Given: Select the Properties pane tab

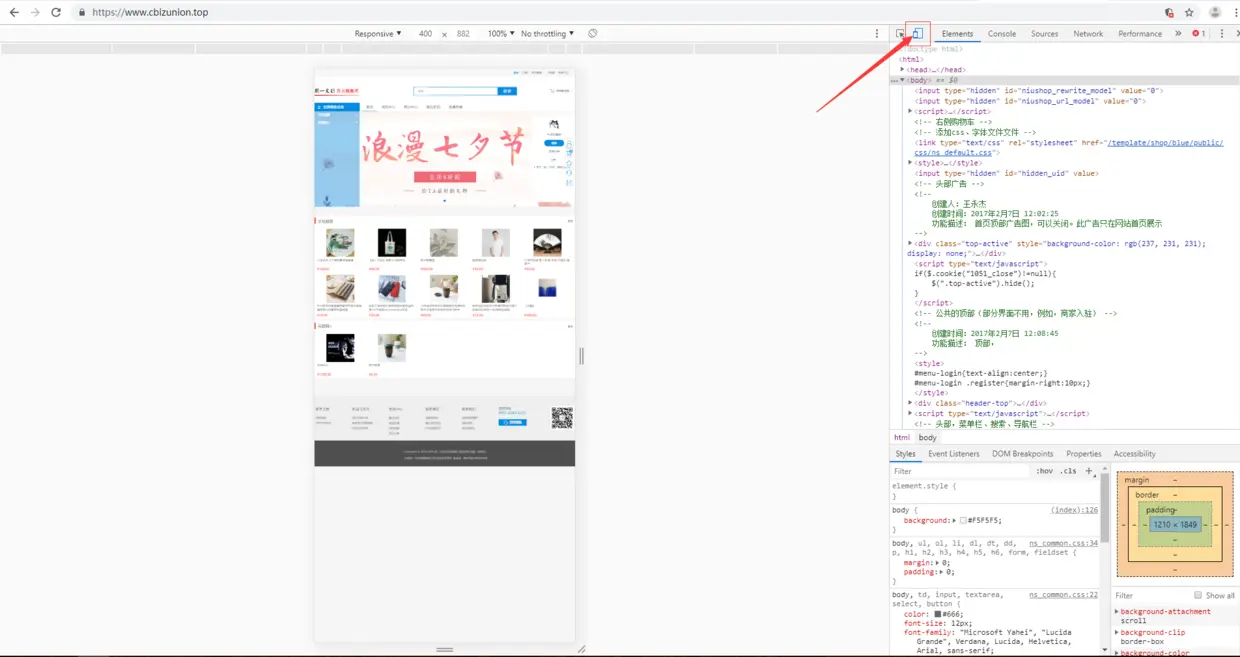Looking at the screenshot, I should click(x=1083, y=453).
